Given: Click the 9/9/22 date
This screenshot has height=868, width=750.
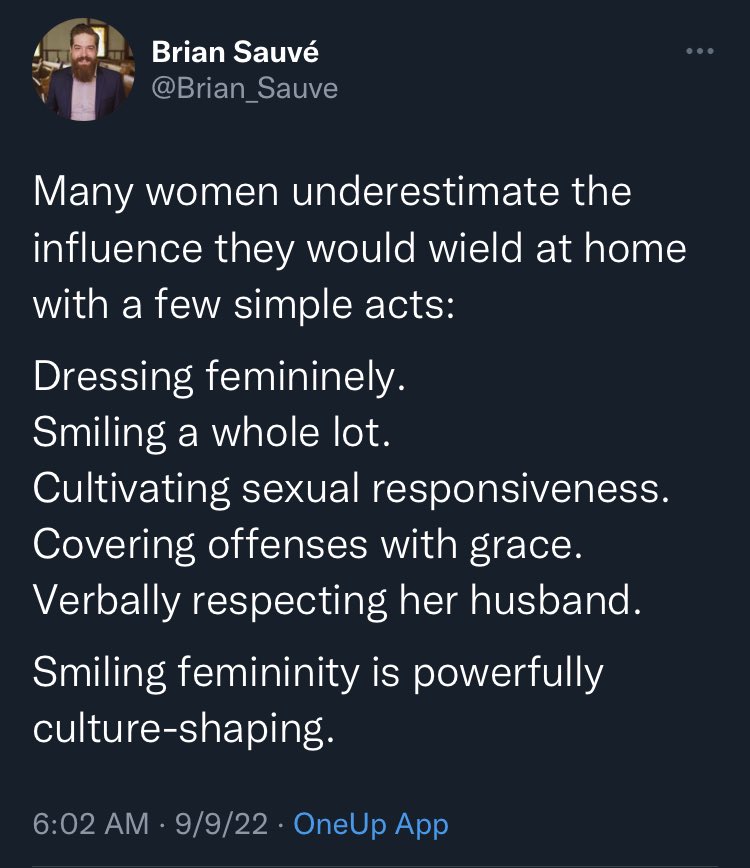Looking at the screenshot, I should (221, 824).
